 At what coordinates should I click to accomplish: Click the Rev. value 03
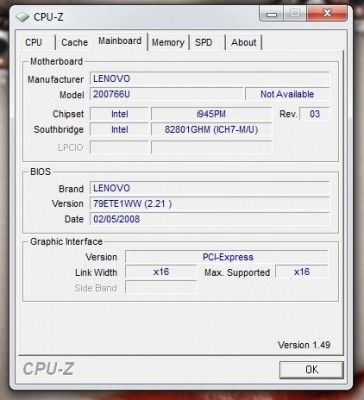click(314, 114)
